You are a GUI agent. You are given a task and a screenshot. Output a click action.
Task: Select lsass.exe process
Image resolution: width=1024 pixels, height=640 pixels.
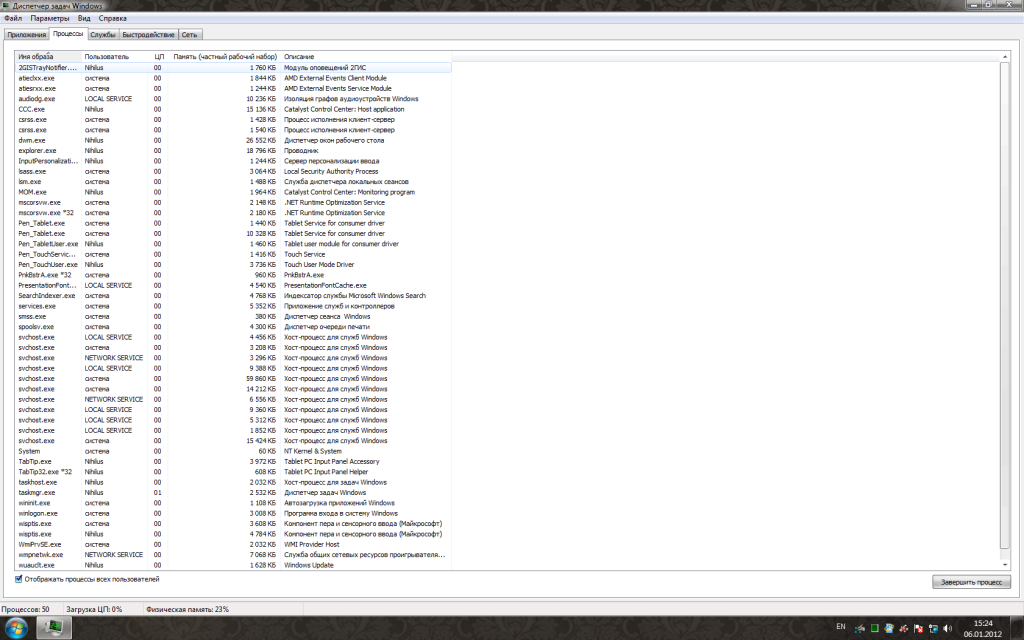pos(233,171)
